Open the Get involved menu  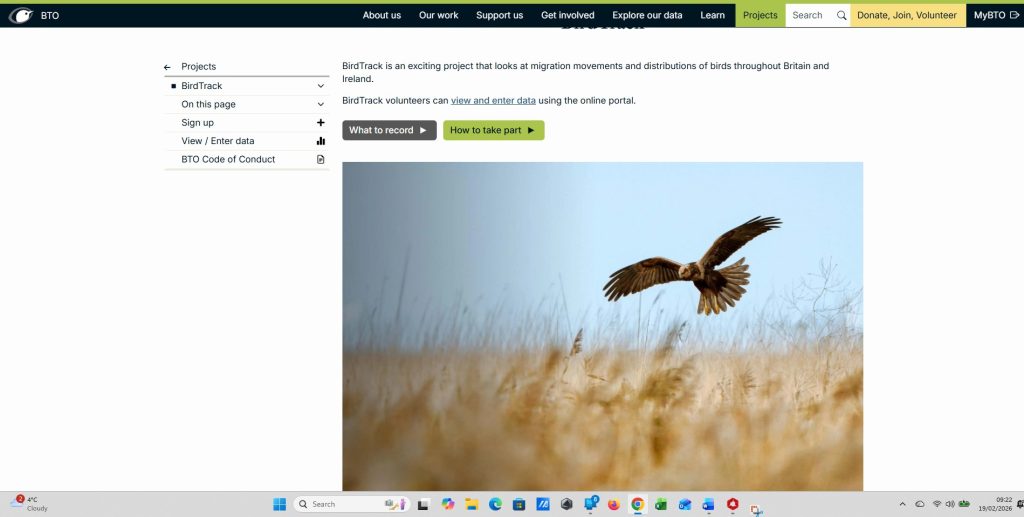click(568, 16)
